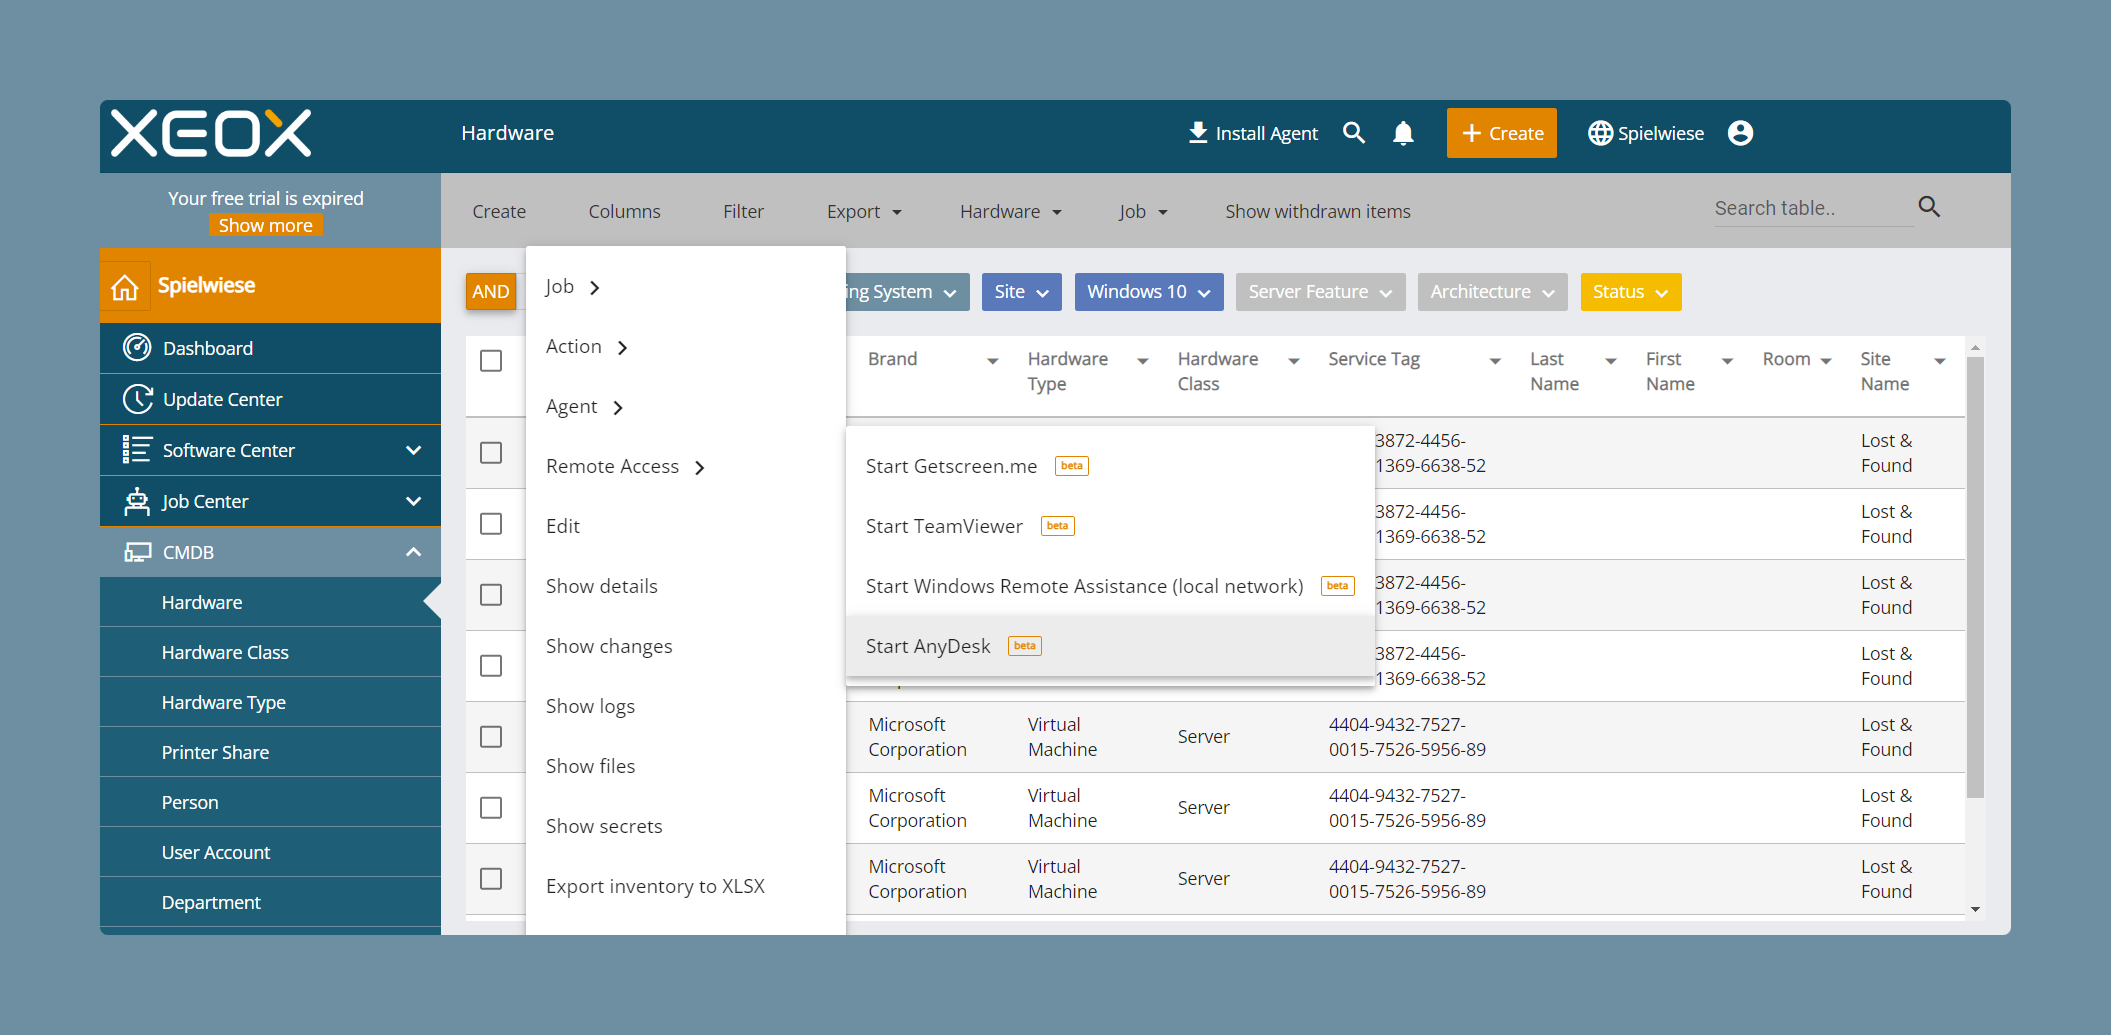This screenshot has height=1035, width=2111.
Task: Click the XEOX logo
Action: 211,133
